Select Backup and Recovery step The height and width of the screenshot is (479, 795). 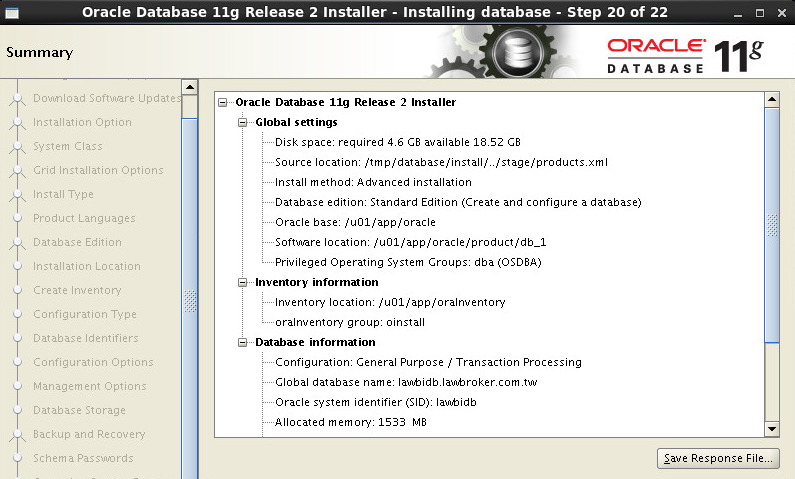click(x=89, y=434)
